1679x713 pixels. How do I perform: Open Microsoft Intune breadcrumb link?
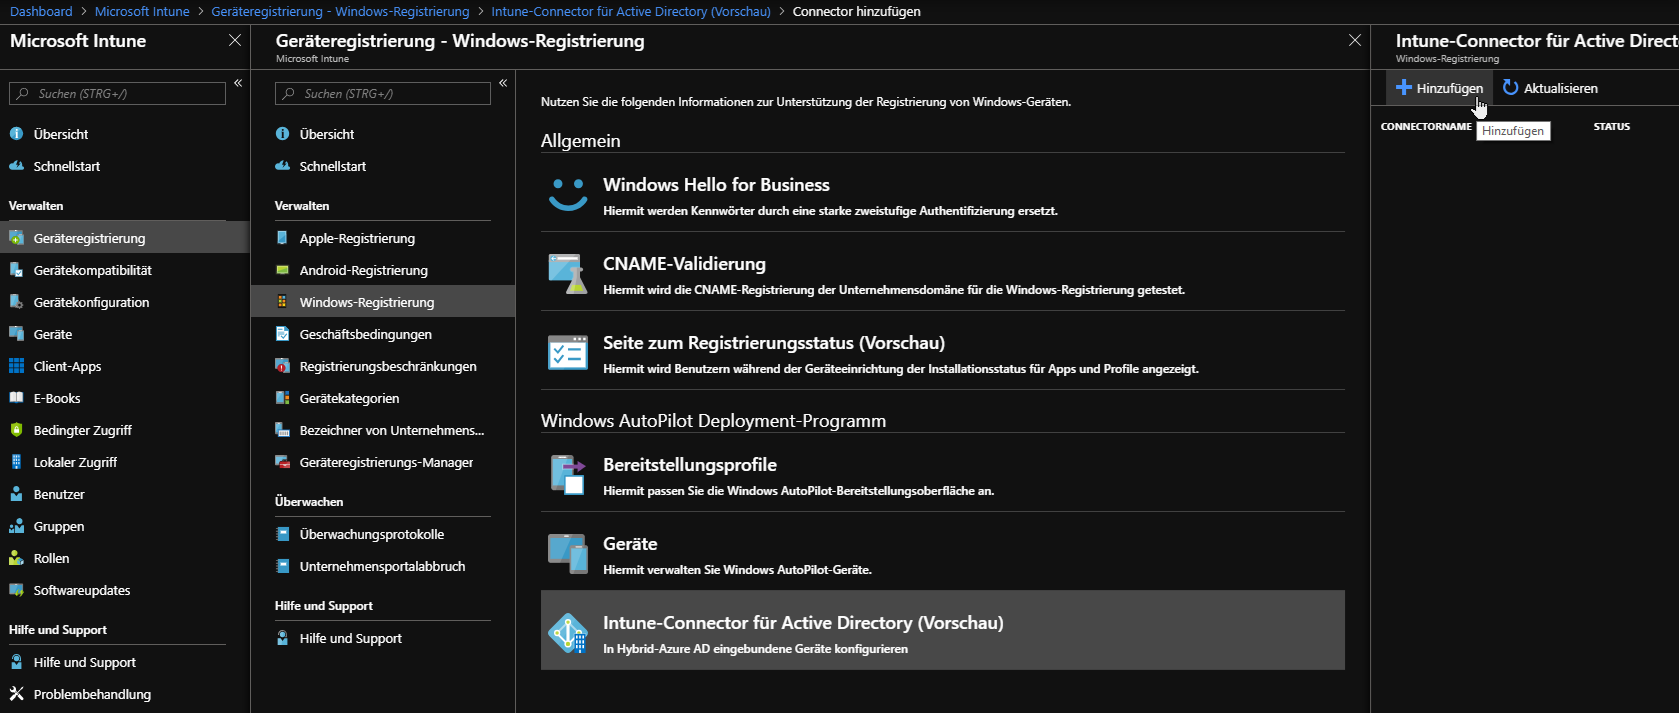pos(142,11)
